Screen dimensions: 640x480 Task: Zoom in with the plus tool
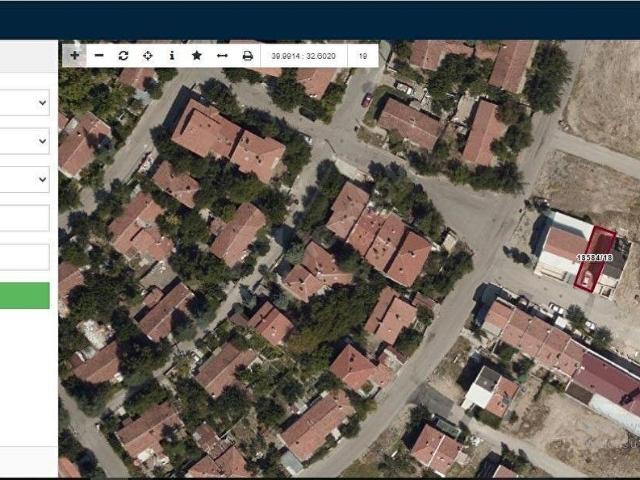74,56
